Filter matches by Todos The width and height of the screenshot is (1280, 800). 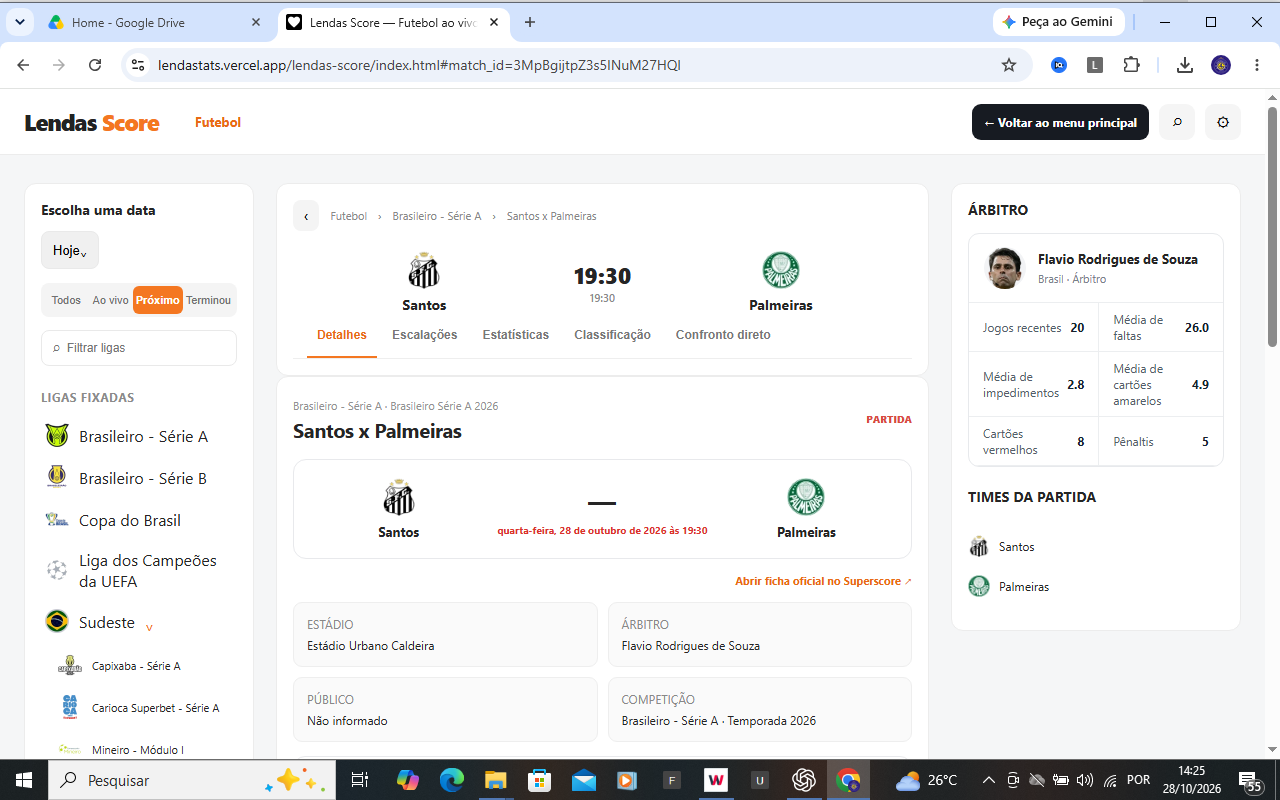tap(66, 300)
